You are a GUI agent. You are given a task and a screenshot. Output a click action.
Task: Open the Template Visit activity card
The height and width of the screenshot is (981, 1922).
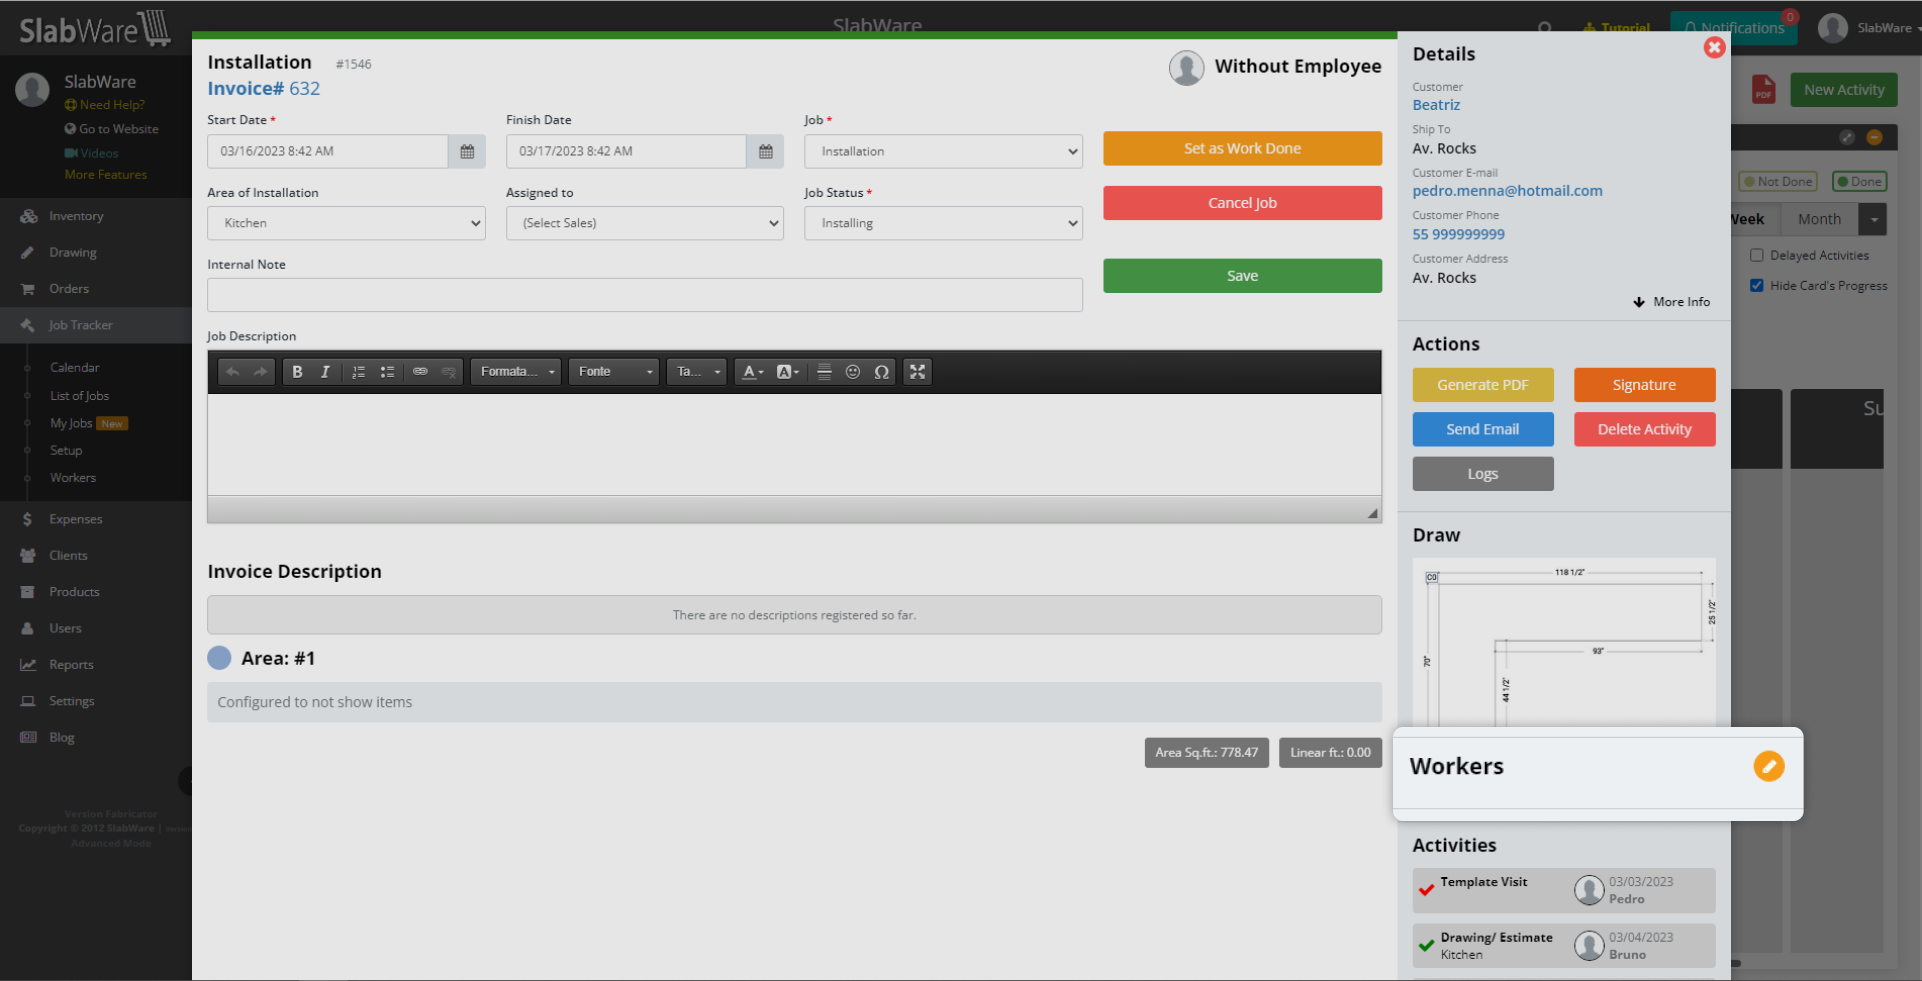coord(1564,890)
